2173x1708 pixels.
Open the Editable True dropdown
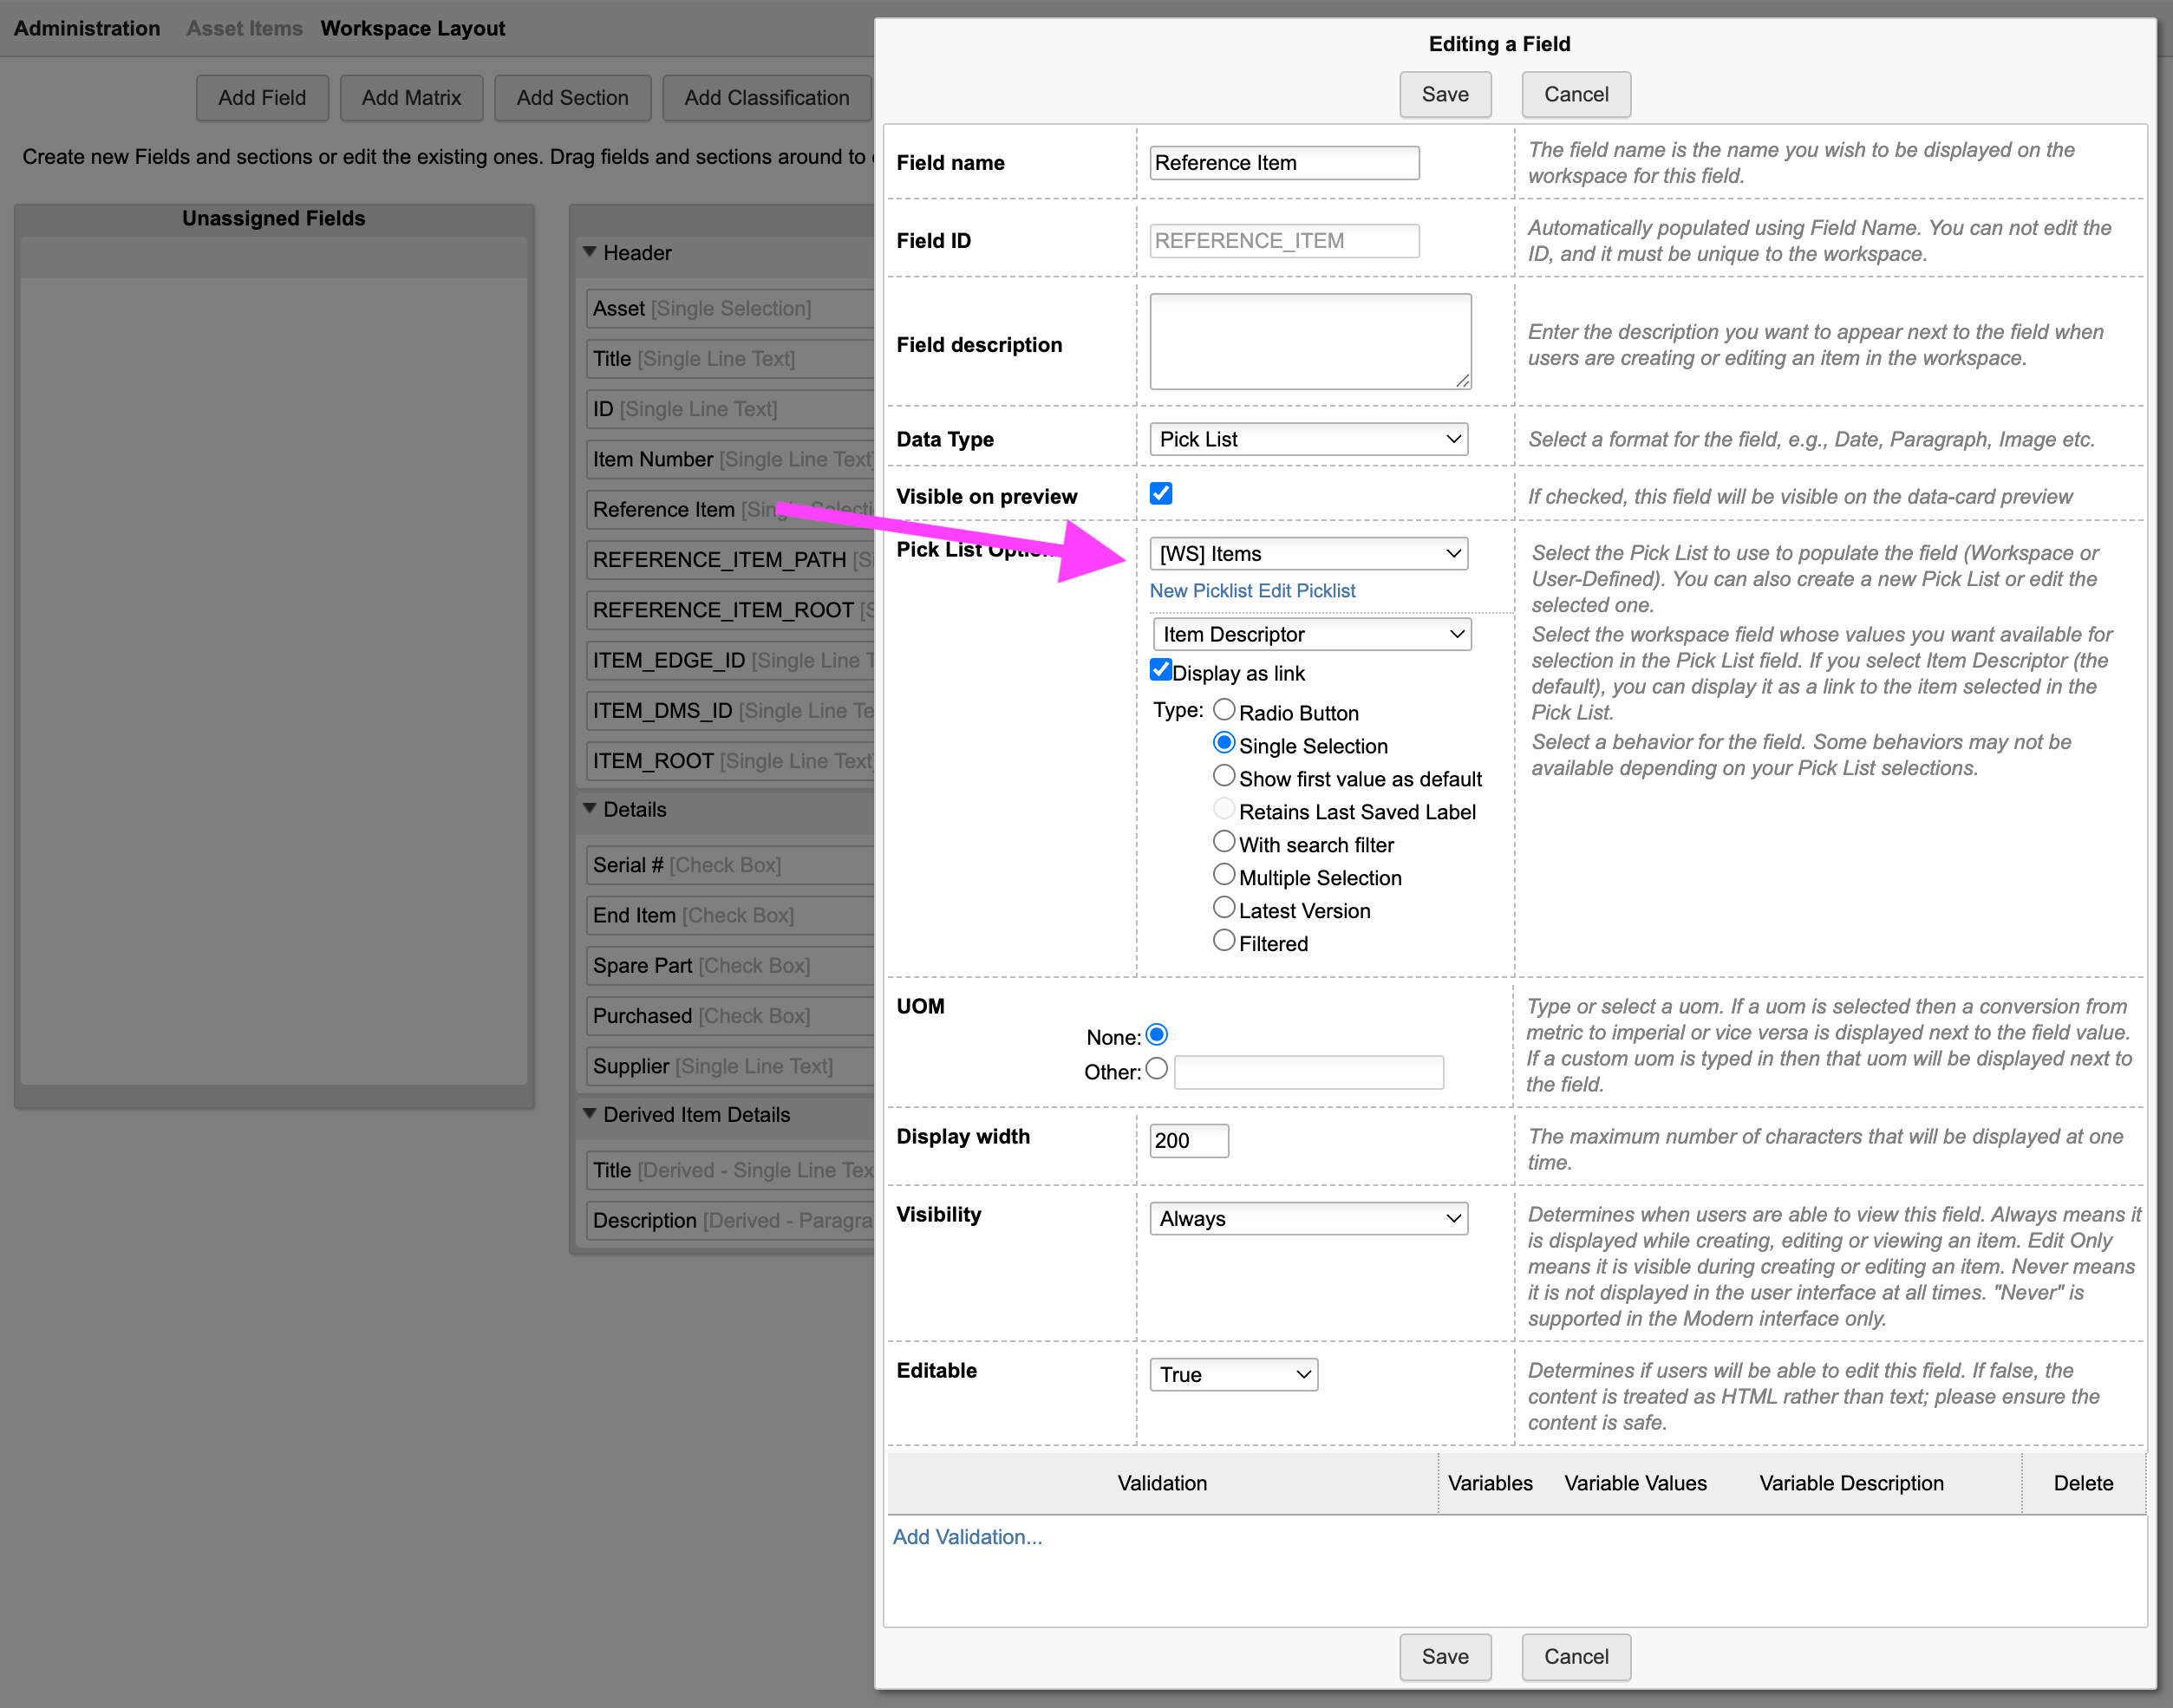(x=1233, y=1374)
